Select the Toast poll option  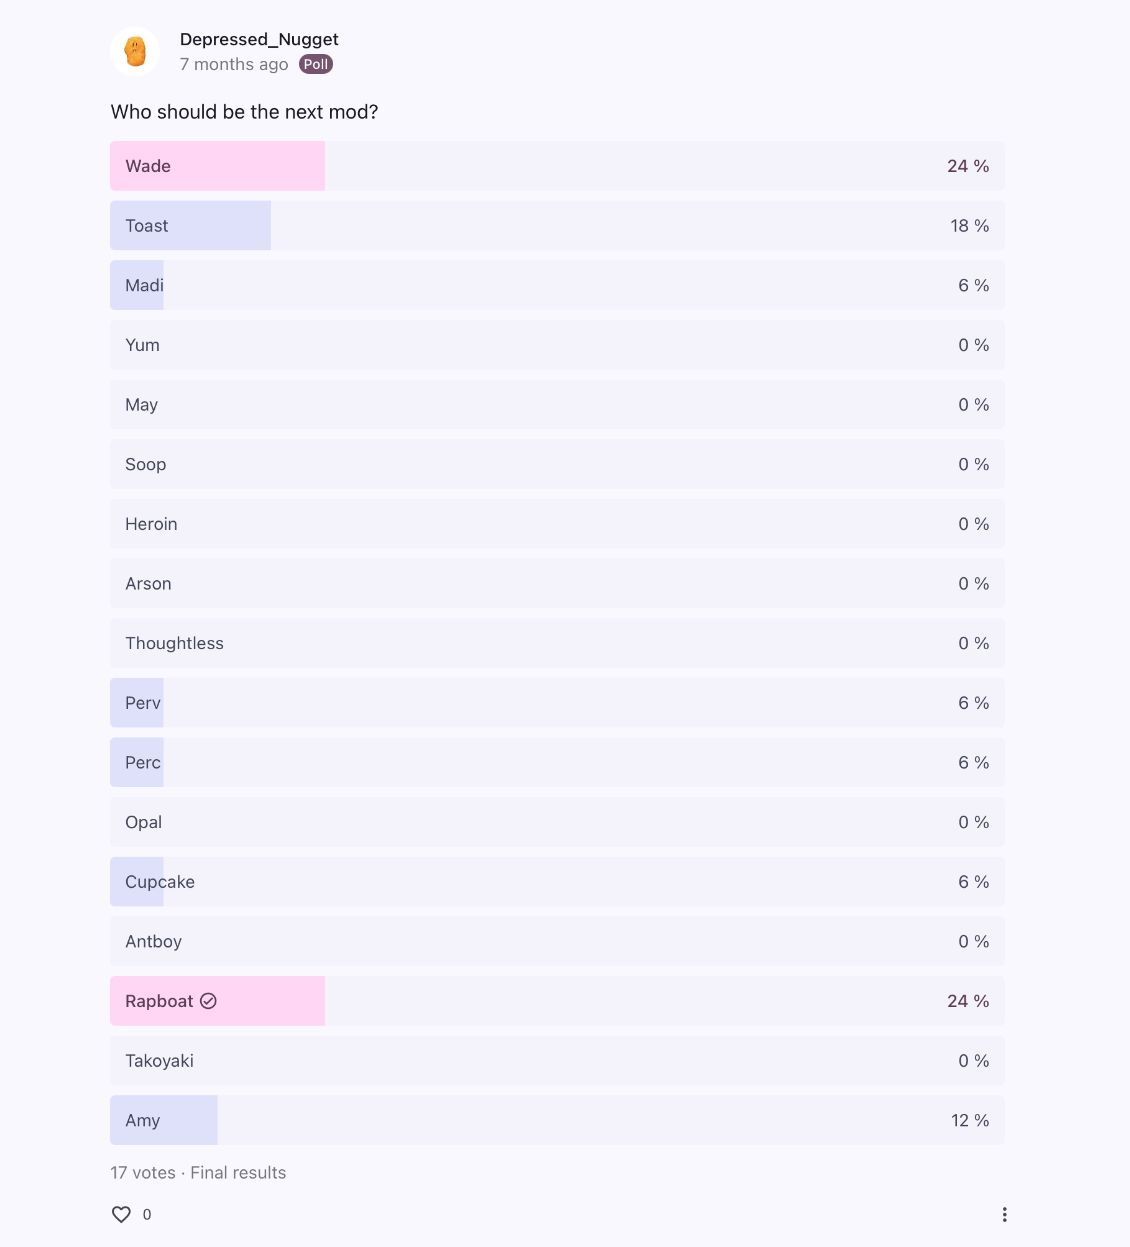coord(557,226)
